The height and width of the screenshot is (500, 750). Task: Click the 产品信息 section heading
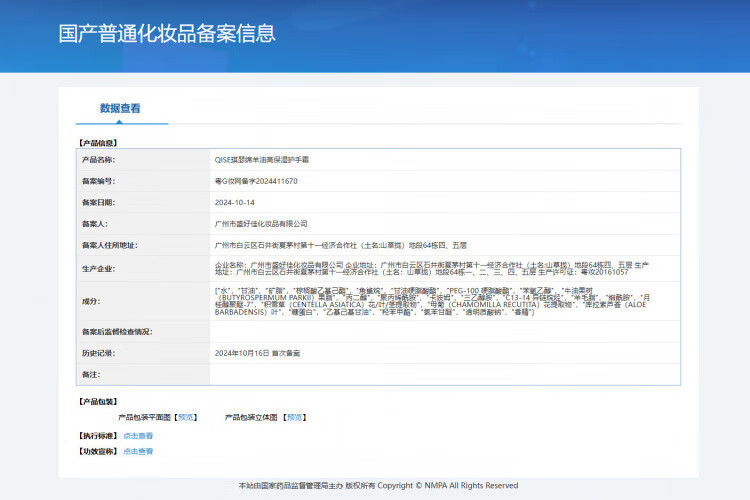click(98, 142)
